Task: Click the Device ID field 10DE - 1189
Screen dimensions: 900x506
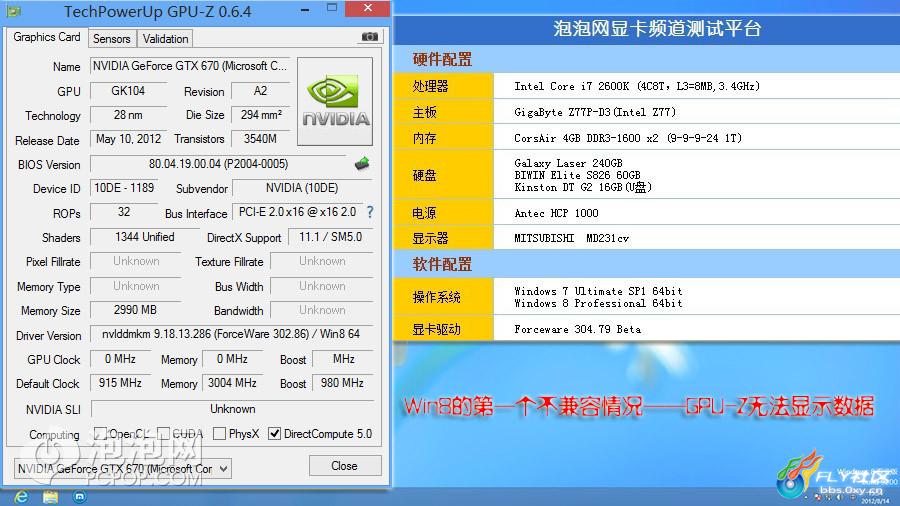Action: pyautogui.click(x=124, y=188)
